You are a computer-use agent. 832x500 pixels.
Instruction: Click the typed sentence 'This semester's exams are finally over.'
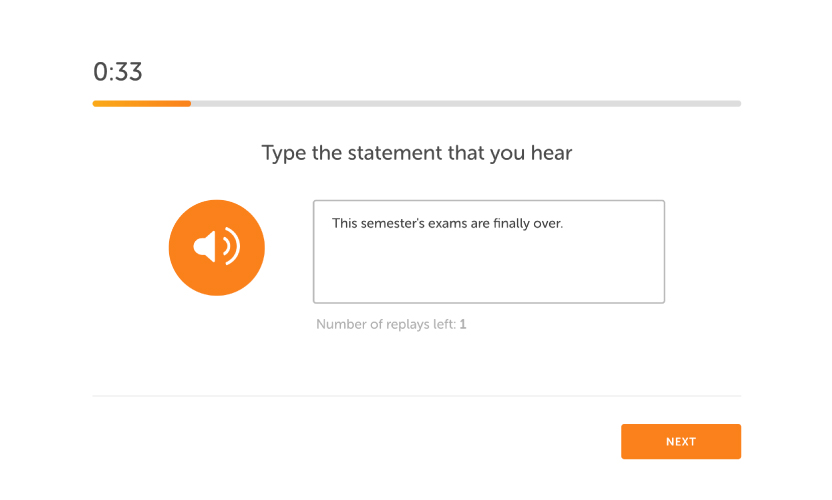tap(447, 223)
